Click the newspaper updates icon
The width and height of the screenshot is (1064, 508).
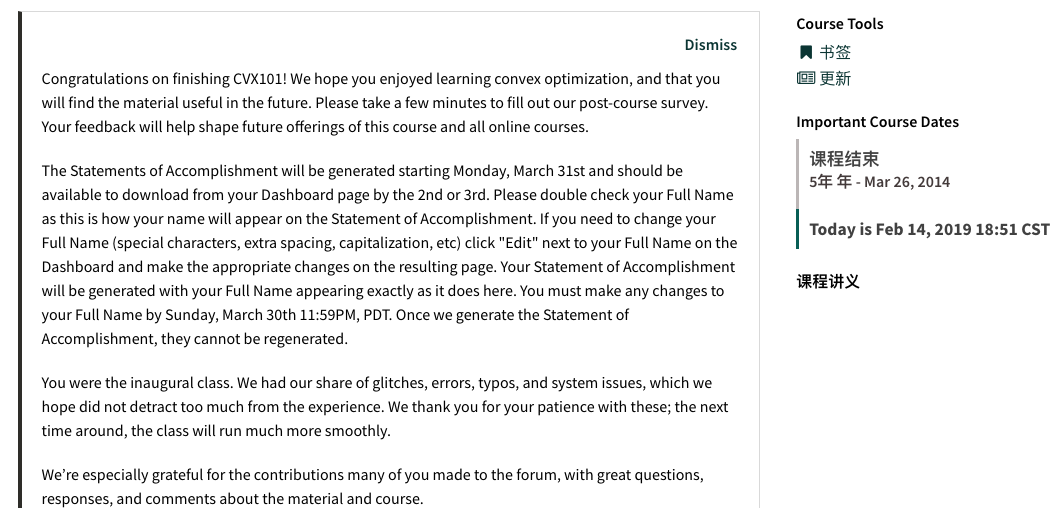806,79
